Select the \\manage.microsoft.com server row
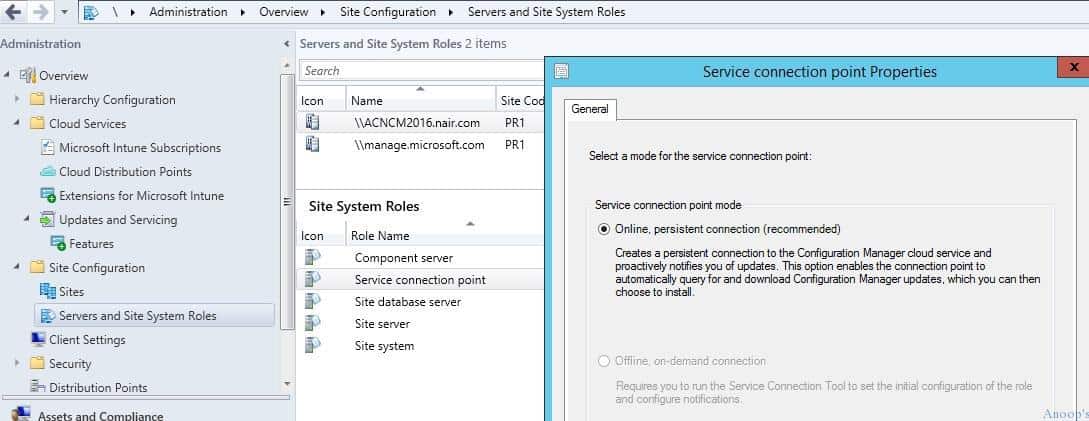Viewport: 1089px width, 421px height. point(419,145)
